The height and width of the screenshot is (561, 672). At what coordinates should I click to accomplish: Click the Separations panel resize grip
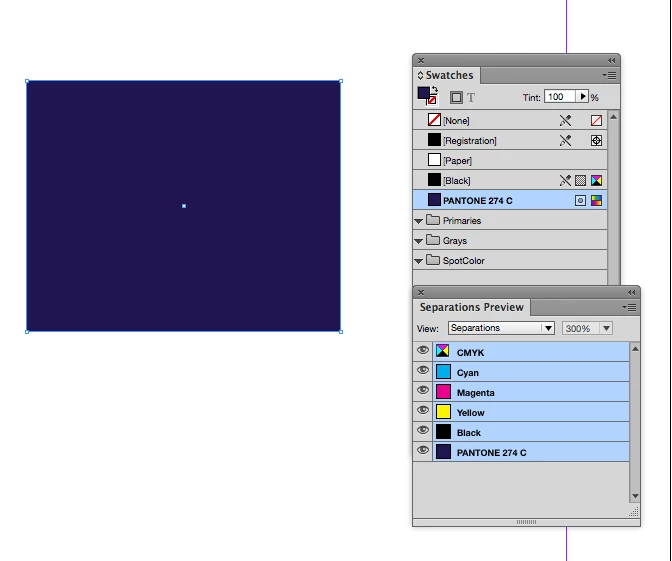pyautogui.click(x=634, y=512)
